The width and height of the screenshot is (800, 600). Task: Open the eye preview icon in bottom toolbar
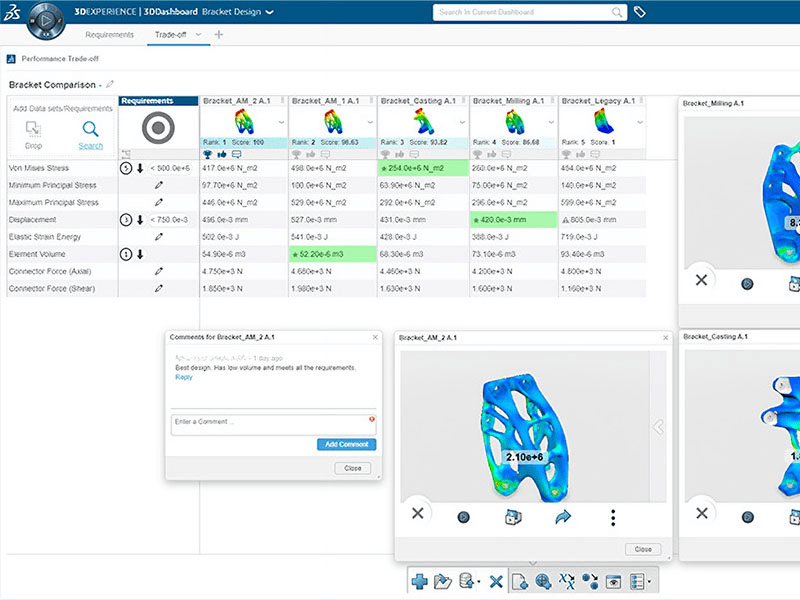(614, 581)
